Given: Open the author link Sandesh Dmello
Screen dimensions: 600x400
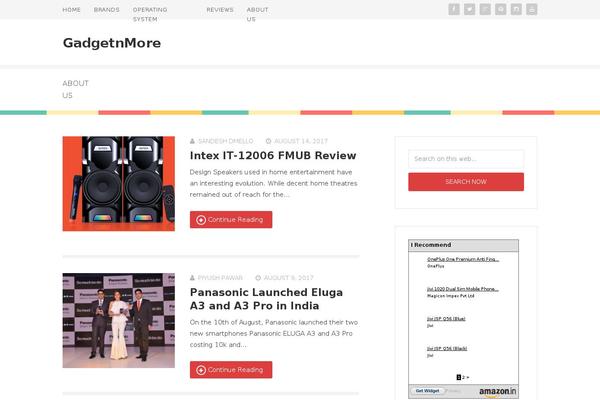Looking at the screenshot, I should [226, 141].
